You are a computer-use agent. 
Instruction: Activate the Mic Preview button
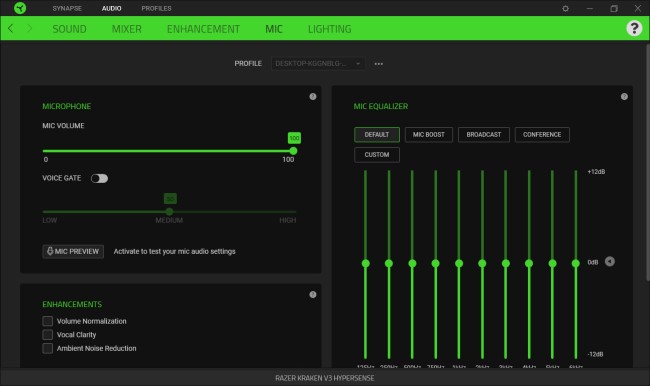click(73, 251)
